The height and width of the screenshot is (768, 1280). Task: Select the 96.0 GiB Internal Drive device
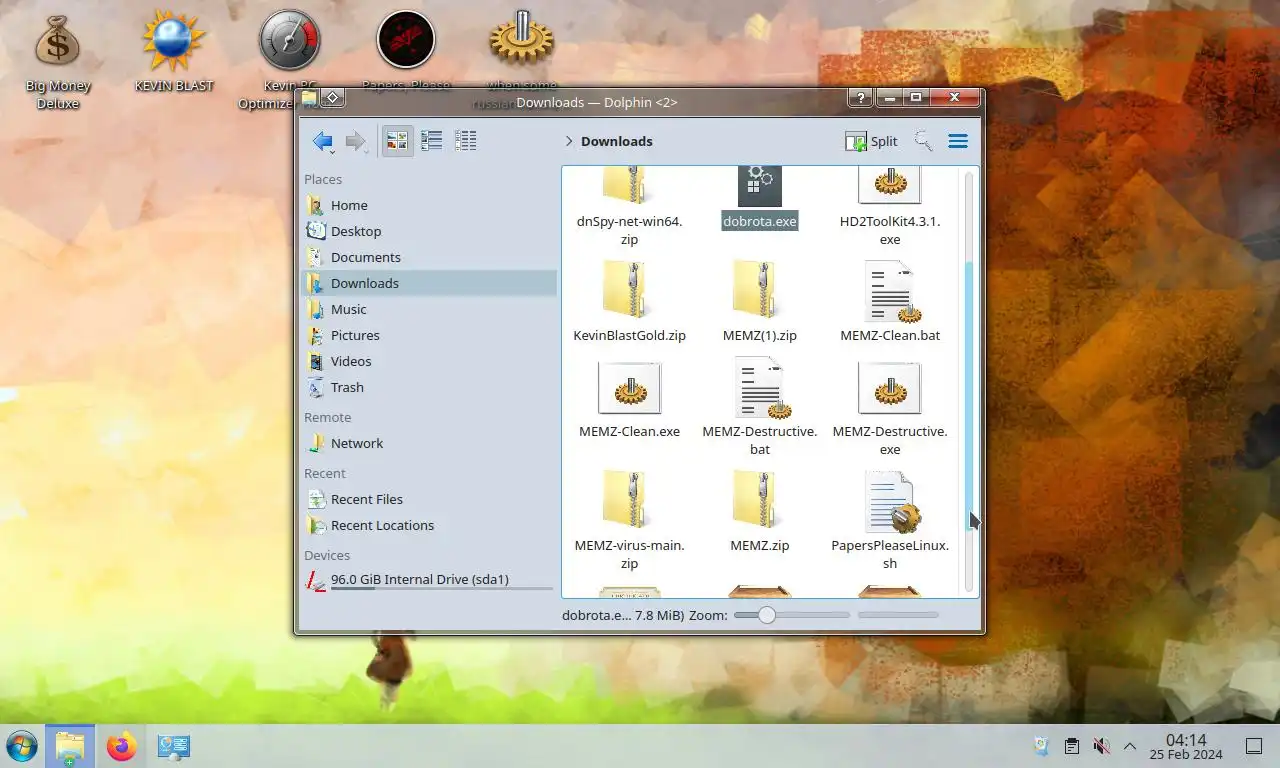pyautogui.click(x=429, y=580)
